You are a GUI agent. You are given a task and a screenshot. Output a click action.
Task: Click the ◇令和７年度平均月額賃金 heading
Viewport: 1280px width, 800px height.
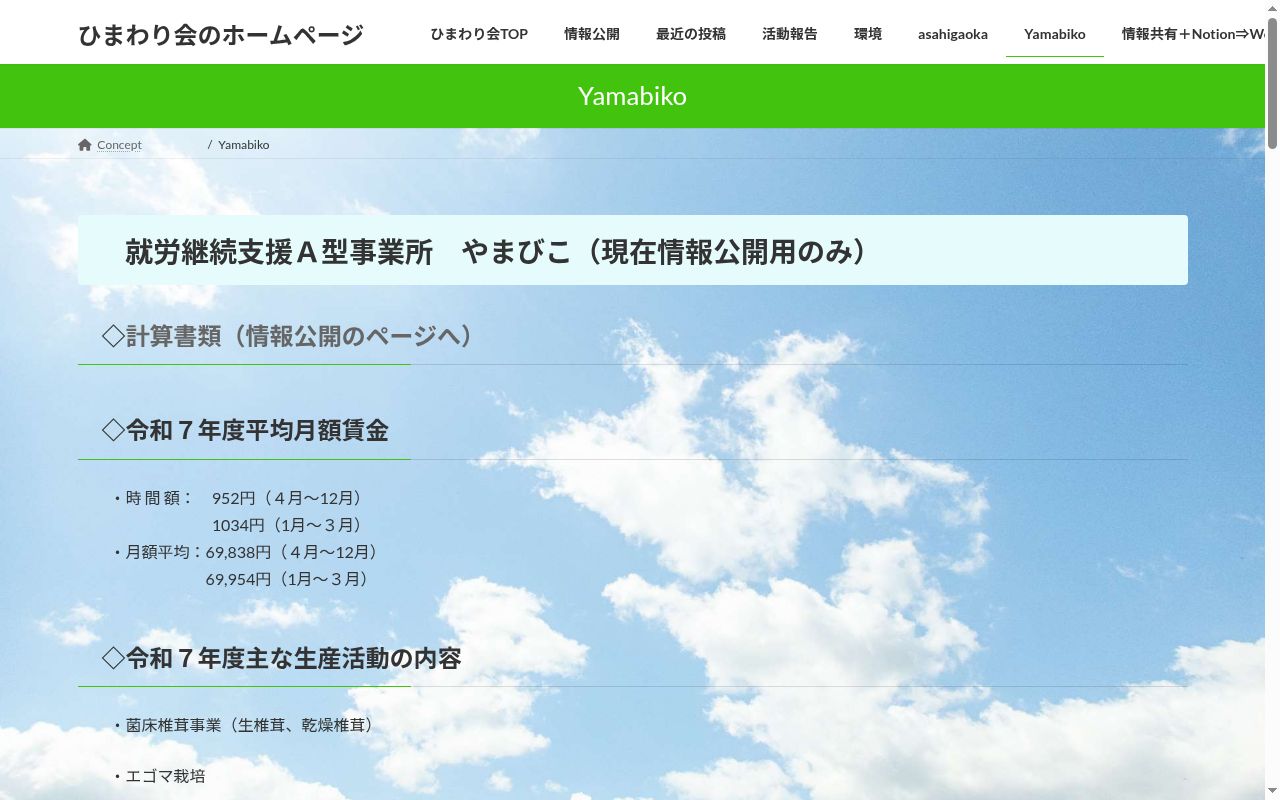click(x=245, y=430)
